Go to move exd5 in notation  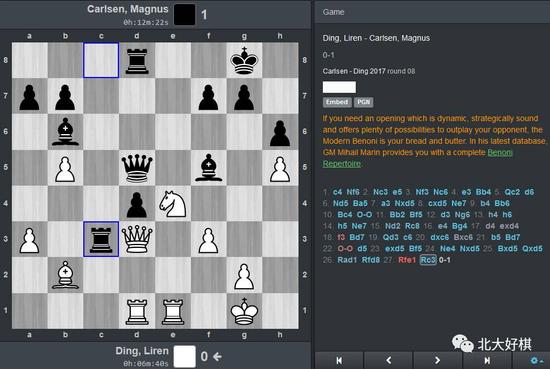(395, 249)
